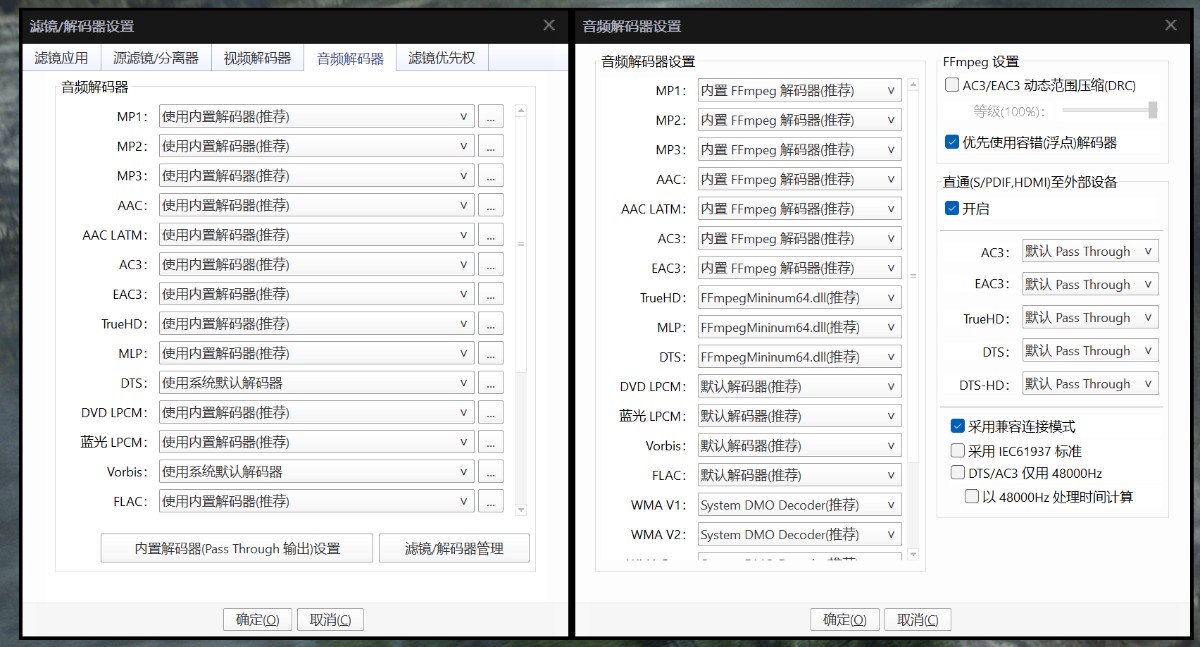Click the 滤镜/解码器管理 button
Screen dimensions: 1200x647
pyautogui.click(x=454, y=548)
